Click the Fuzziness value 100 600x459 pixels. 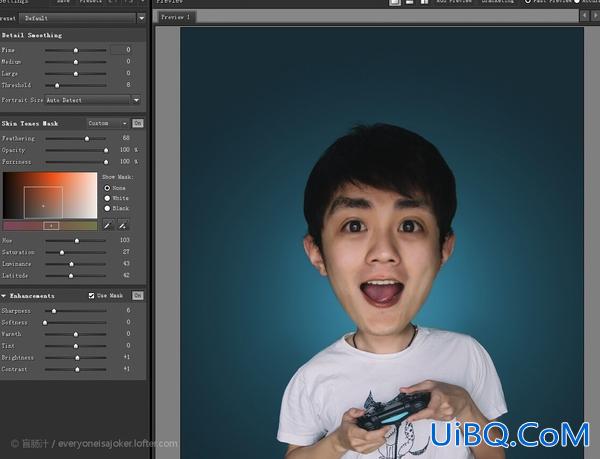[x=125, y=161]
